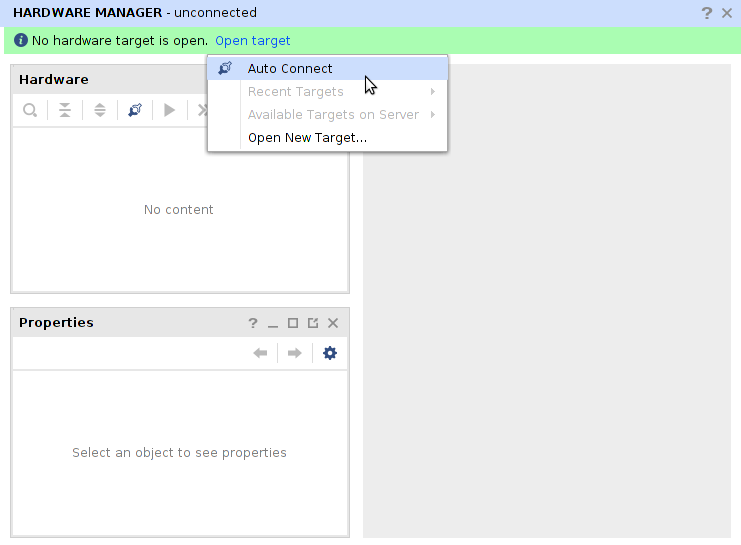Open help for the Properties panel
The image size is (741, 545).
(x=253, y=323)
